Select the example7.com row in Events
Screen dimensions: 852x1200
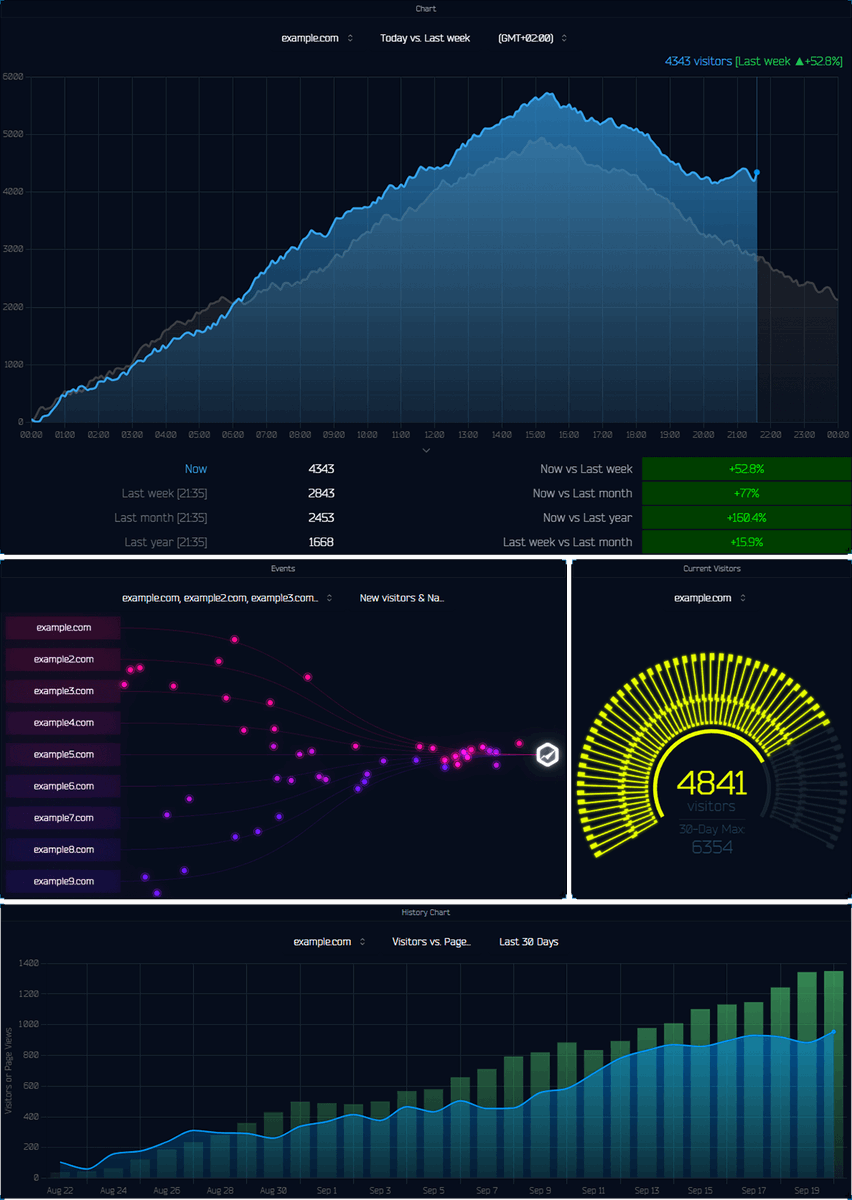tap(63, 818)
